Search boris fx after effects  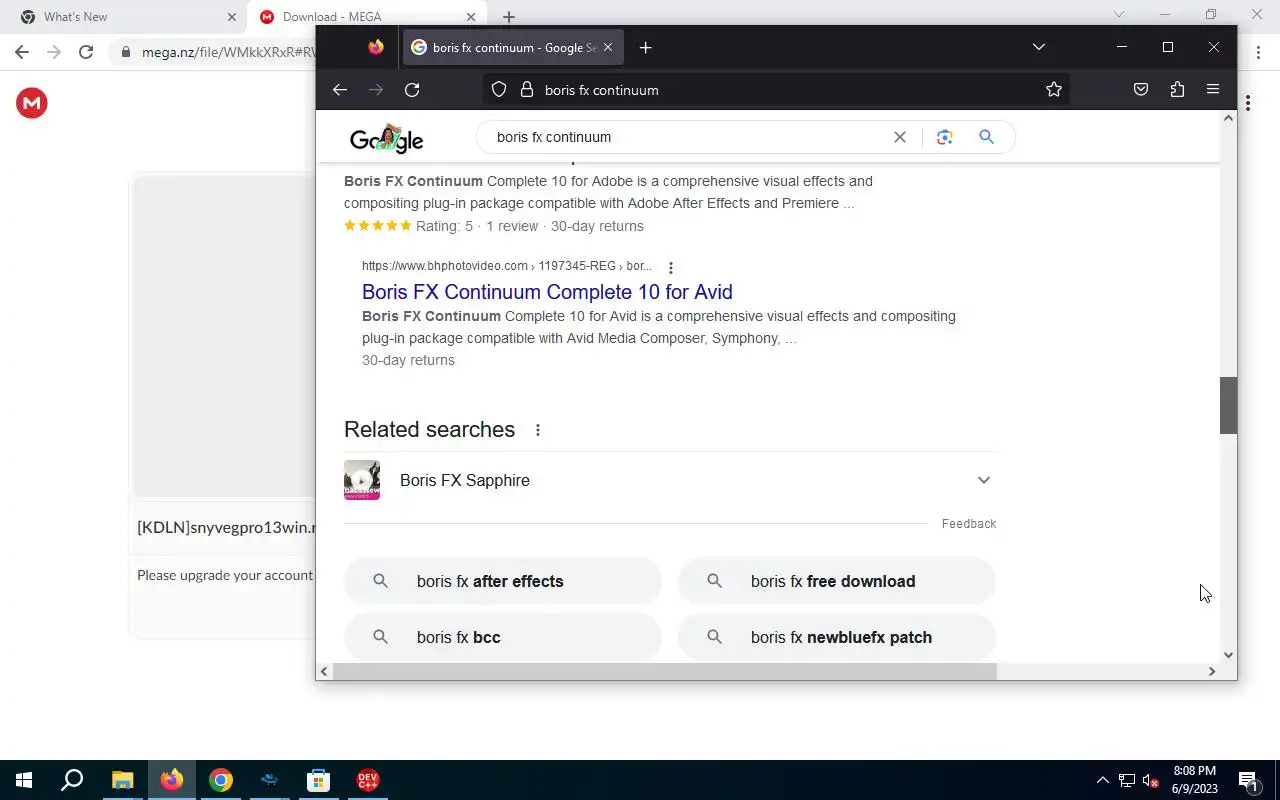(x=503, y=581)
